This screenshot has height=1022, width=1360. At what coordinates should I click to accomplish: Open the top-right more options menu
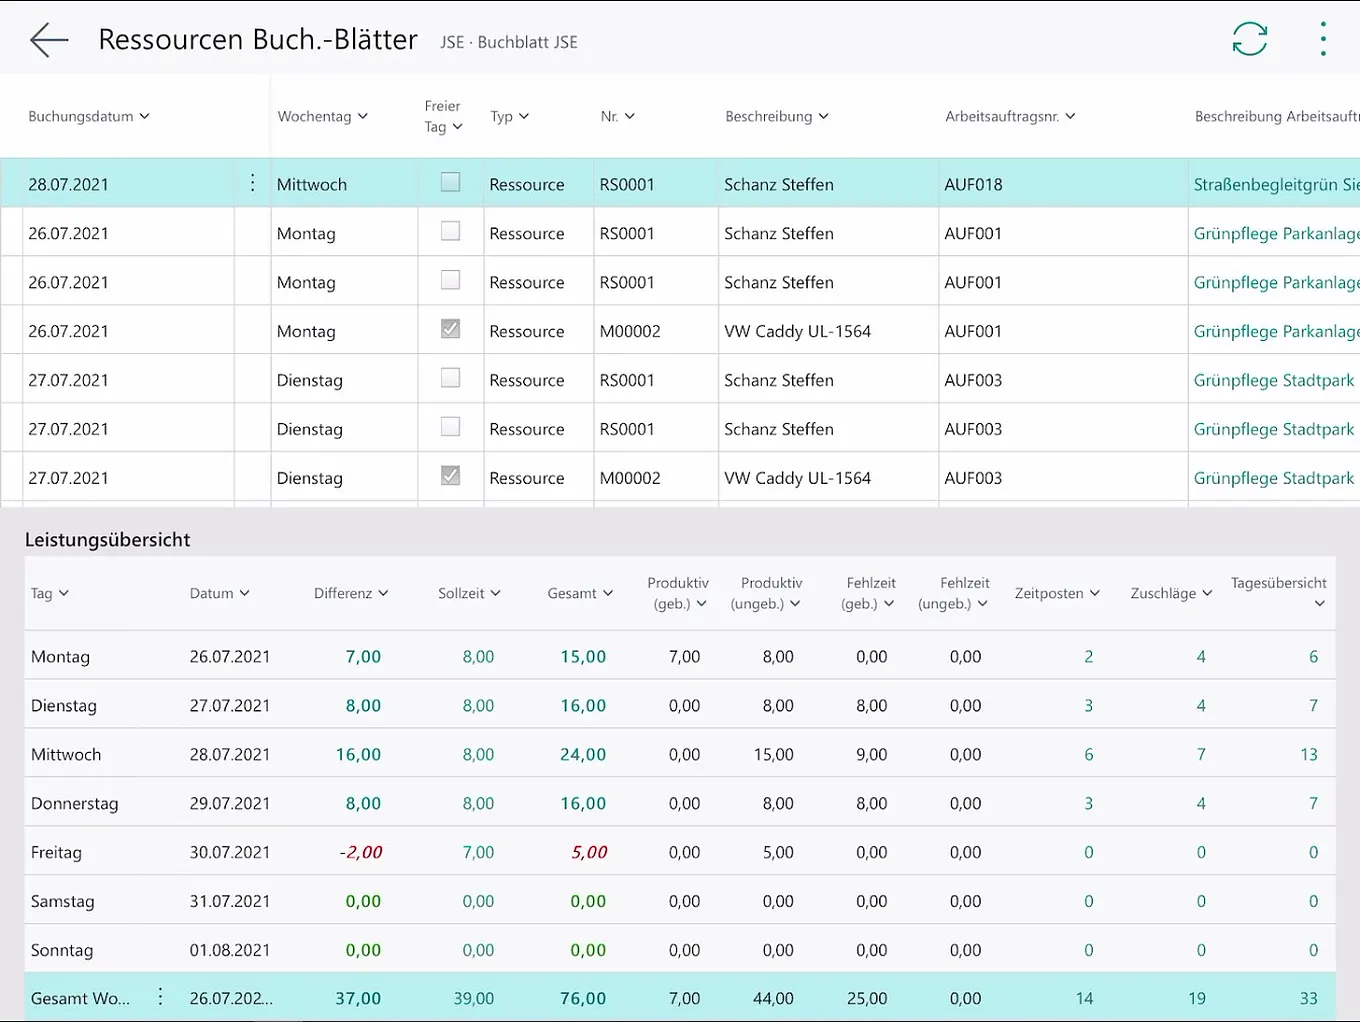pos(1323,40)
